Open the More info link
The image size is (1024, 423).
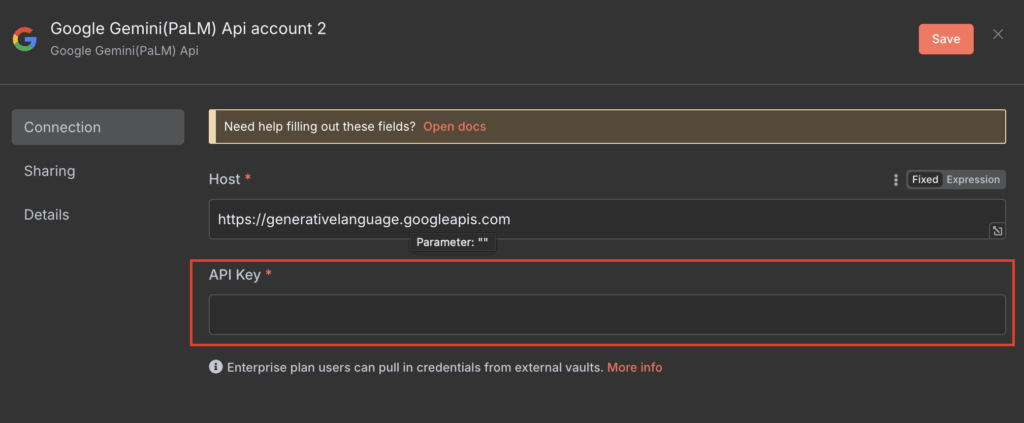[x=635, y=368]
